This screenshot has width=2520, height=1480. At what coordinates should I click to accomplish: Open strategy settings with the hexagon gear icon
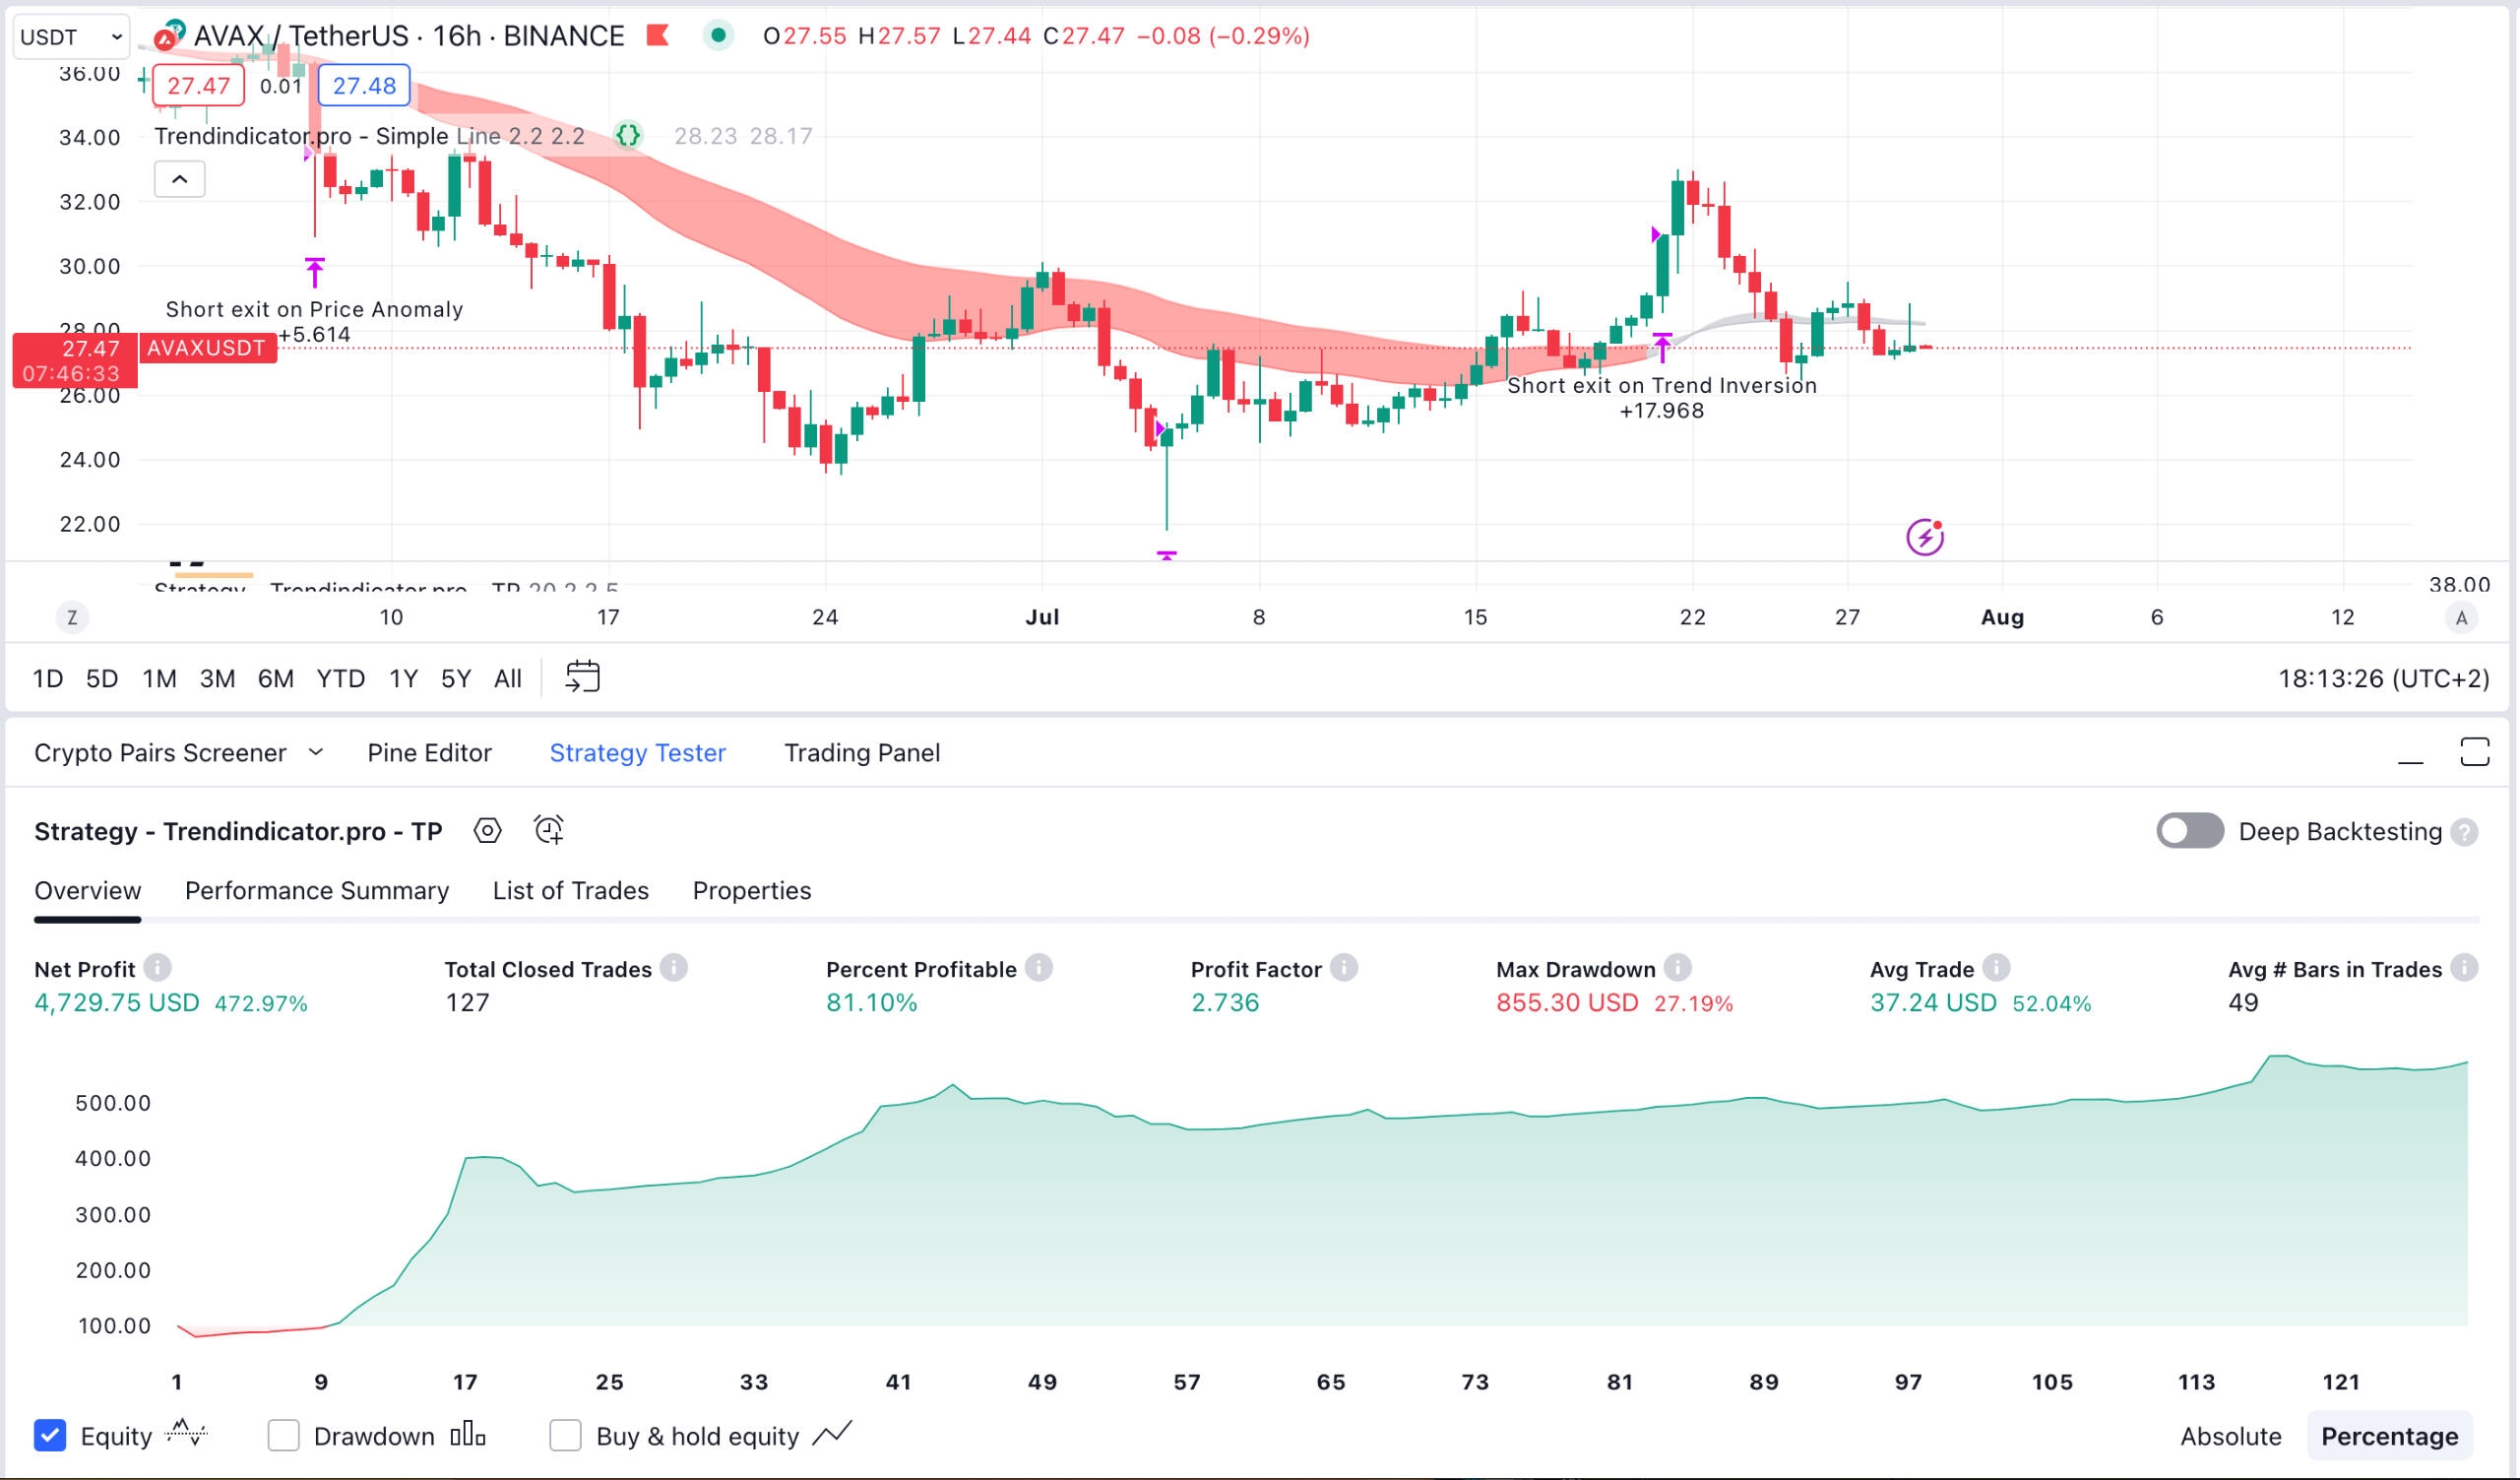pos(487,830)
